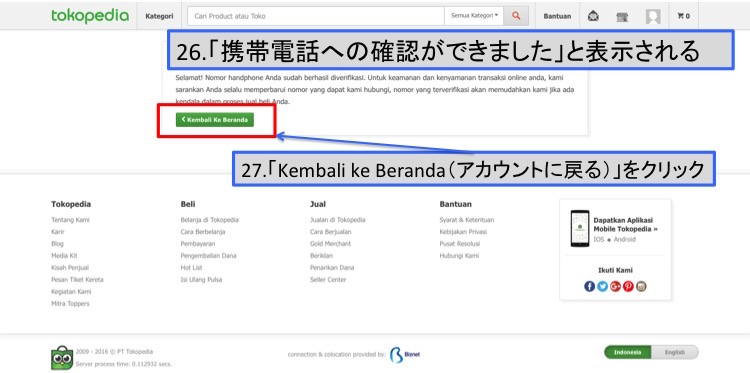Open Tentang Kami link

pos(70,220)
